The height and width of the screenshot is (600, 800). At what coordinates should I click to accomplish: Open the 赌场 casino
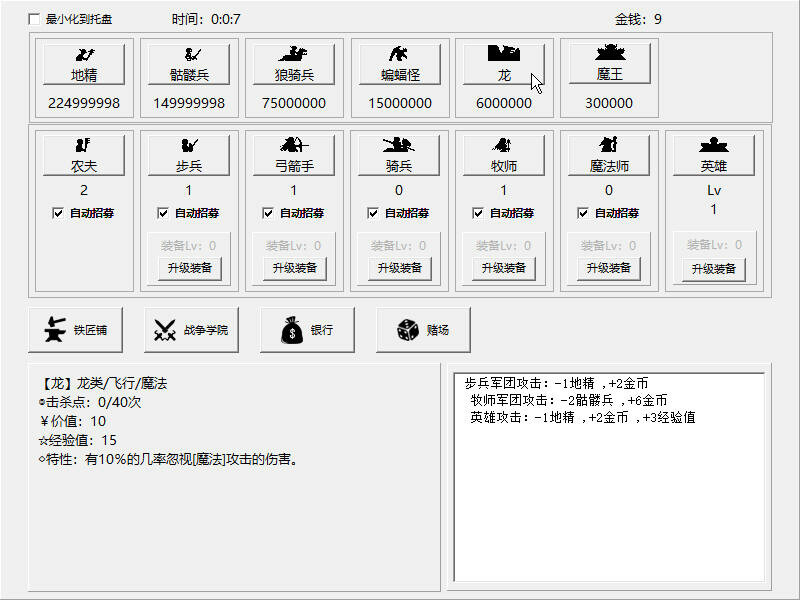tap(422, 330)
